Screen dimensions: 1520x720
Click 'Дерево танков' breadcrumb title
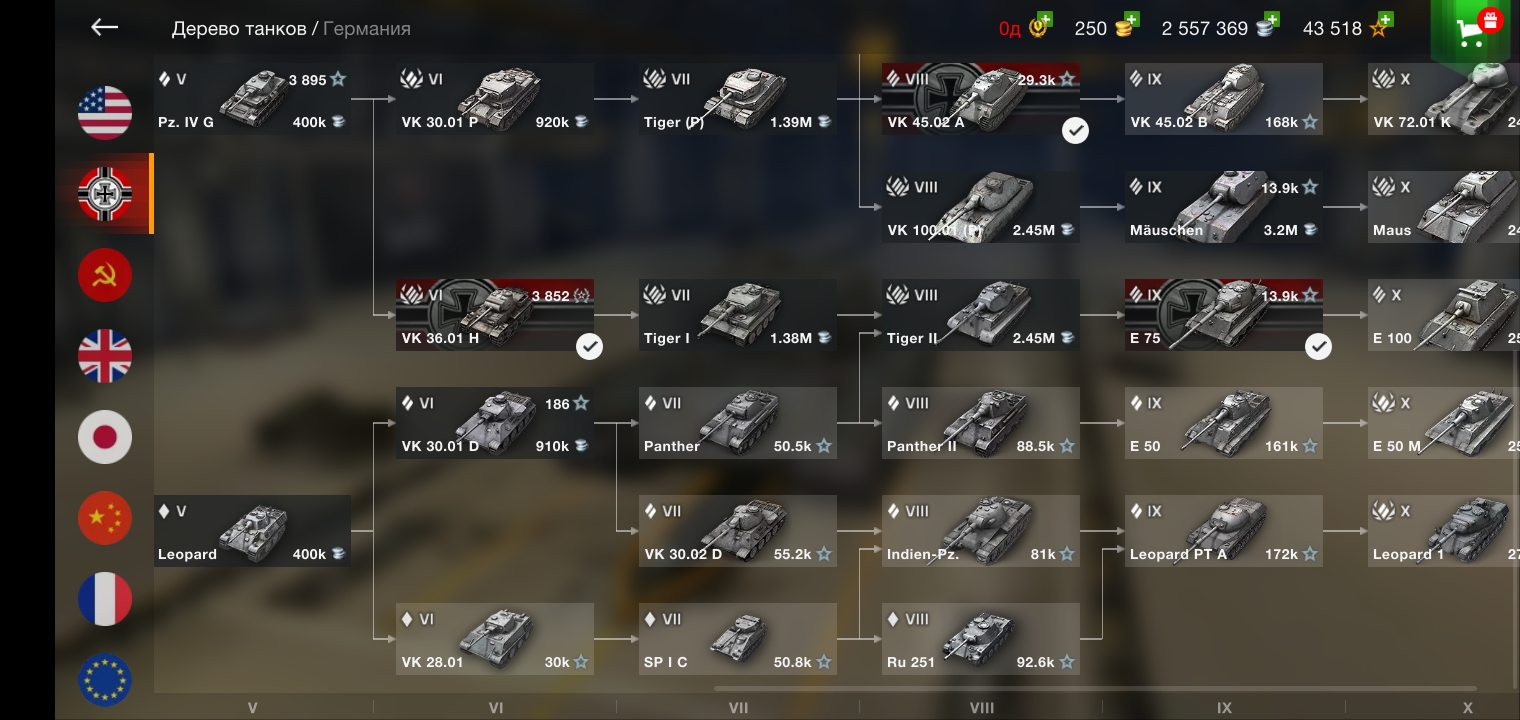pos(239,29)
